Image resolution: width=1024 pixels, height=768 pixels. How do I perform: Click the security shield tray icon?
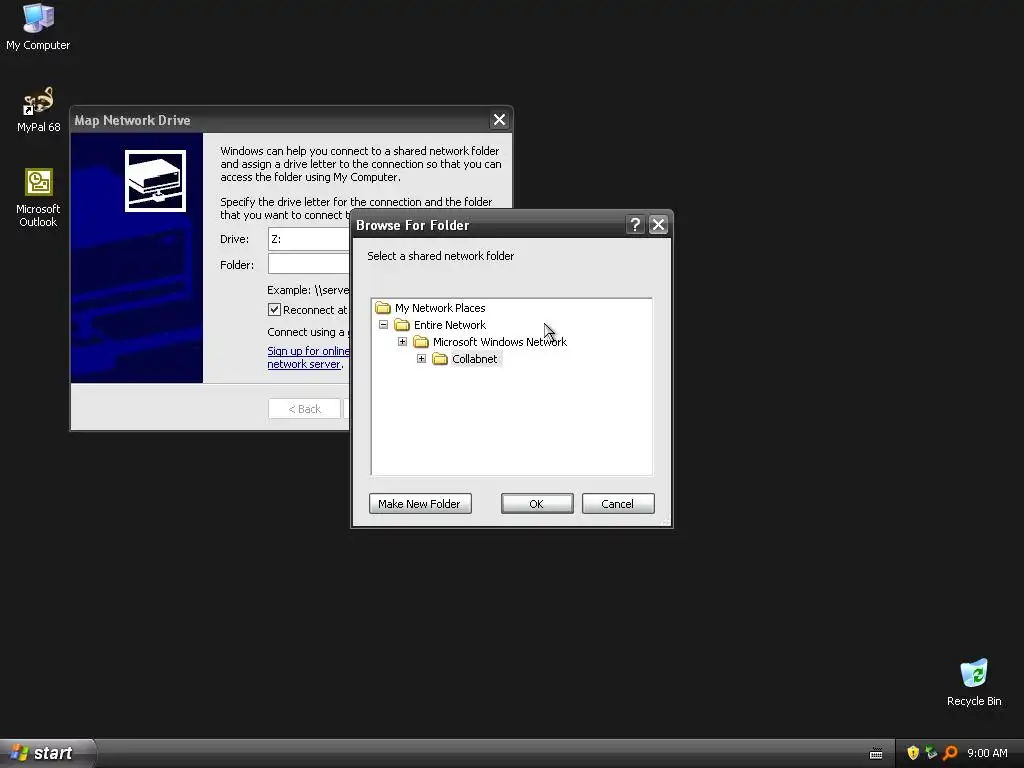click(x=913, y=753)
